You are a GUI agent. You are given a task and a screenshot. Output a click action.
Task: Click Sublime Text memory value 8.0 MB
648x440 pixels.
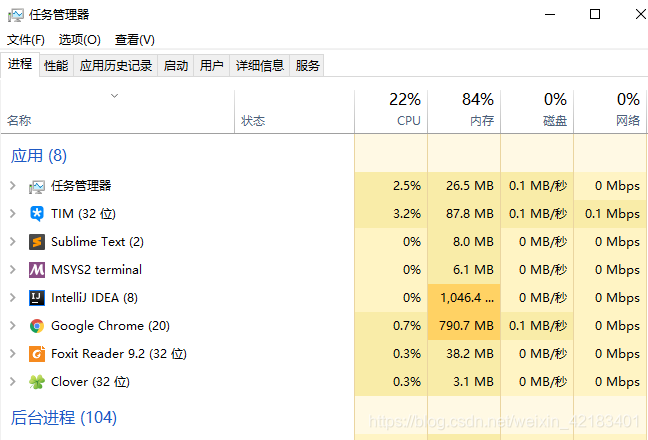[x=473, y=242]
